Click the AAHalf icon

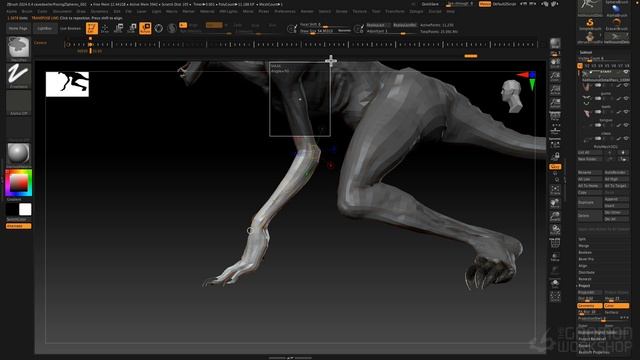[555, 103]
